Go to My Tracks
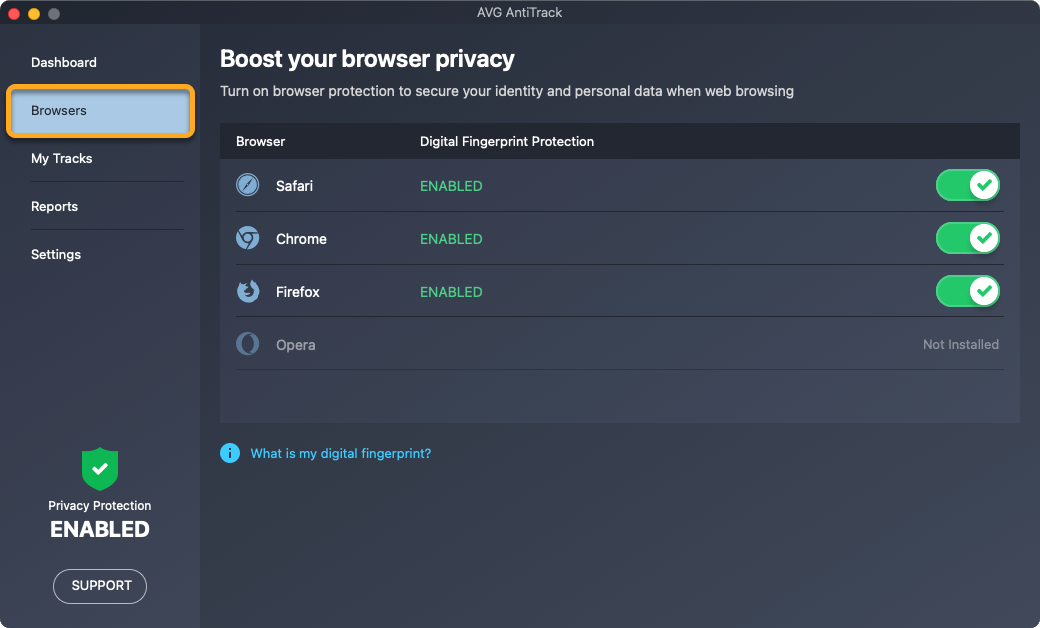This screenshot has width=1040, height=628. point(62,158)
